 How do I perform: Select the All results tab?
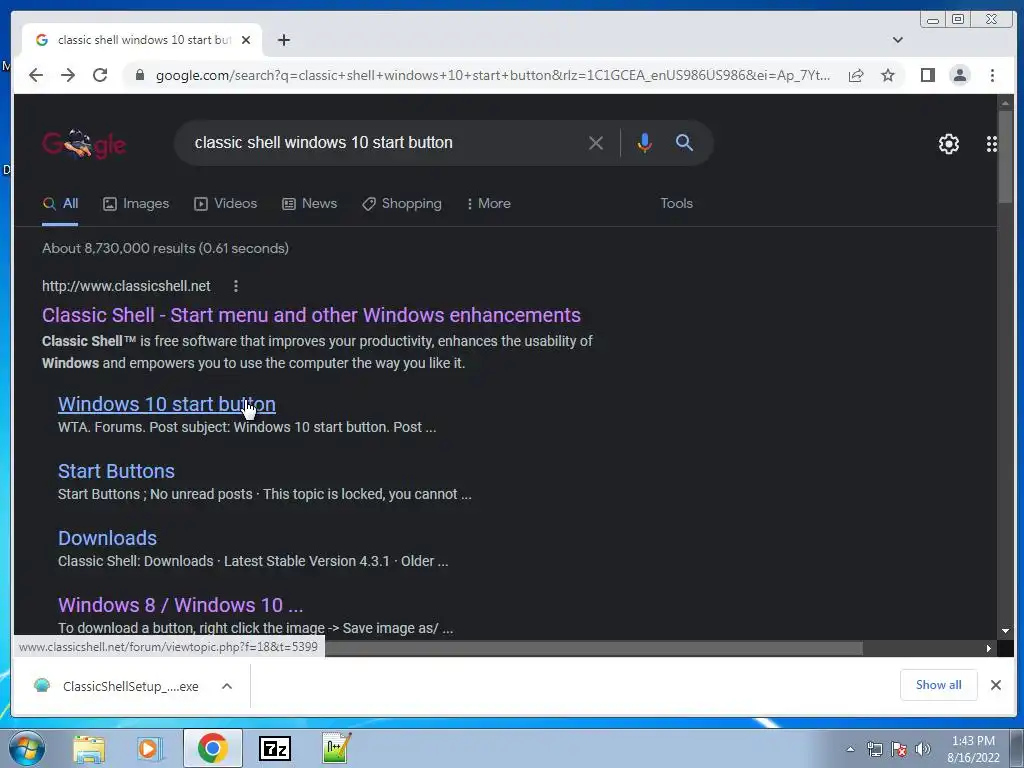pyautogui.click(x=60, y=204)
